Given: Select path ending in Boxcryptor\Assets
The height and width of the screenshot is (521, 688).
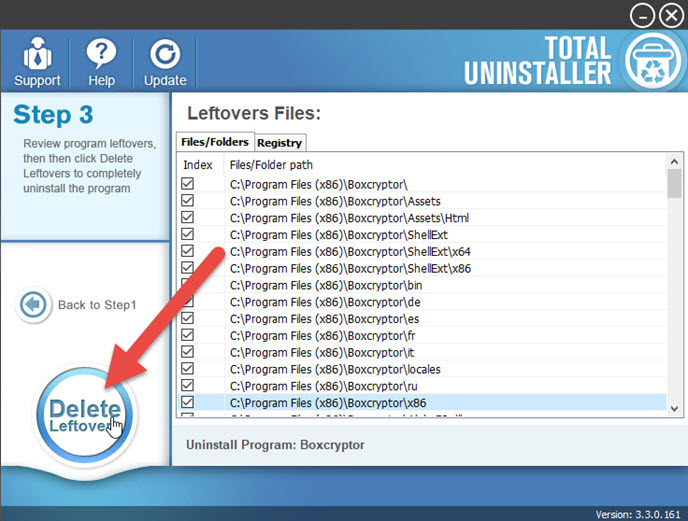Looking at the screenshot, I should [335, 201].
